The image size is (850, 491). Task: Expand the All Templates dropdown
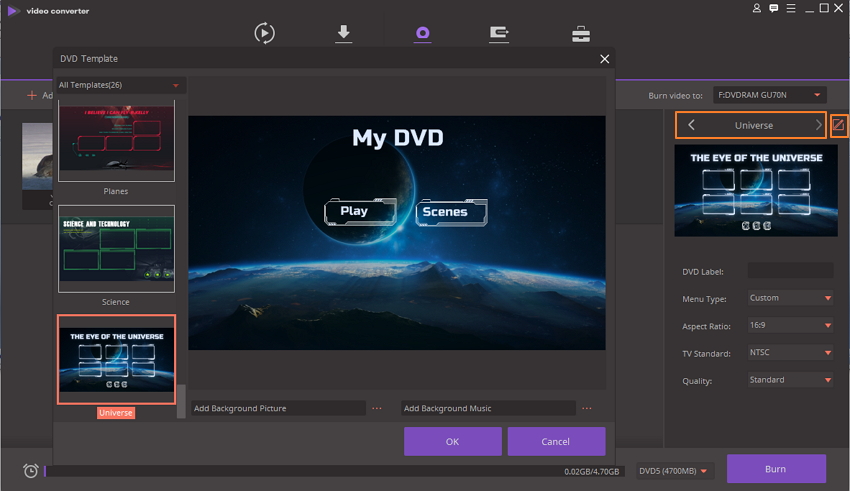[x=121, y=85]
